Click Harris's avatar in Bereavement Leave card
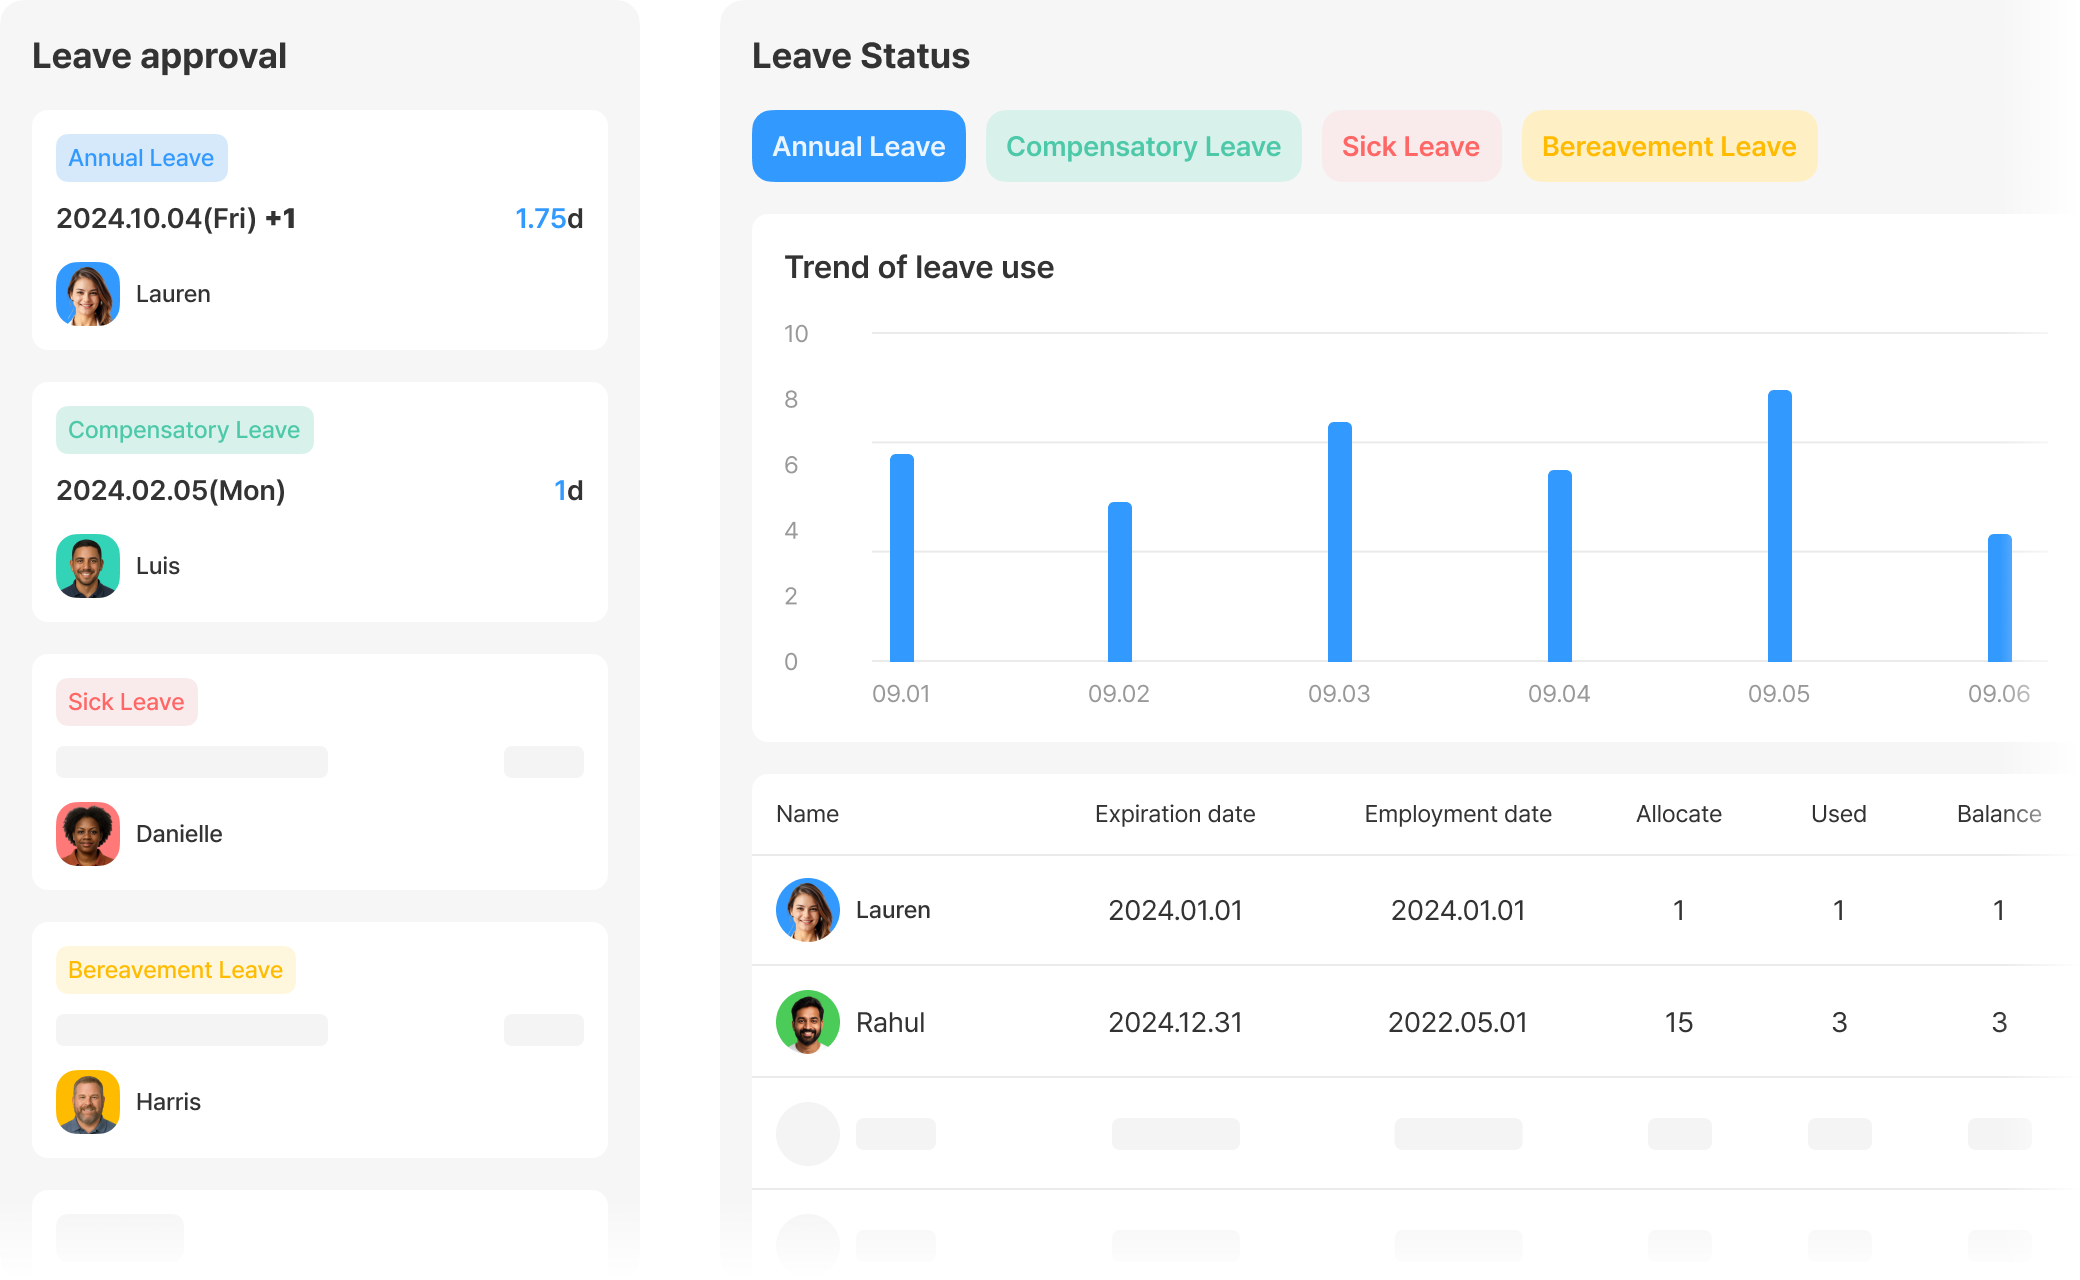Viewport: 2080px width, 1280px height. [x=88, y=1102]
